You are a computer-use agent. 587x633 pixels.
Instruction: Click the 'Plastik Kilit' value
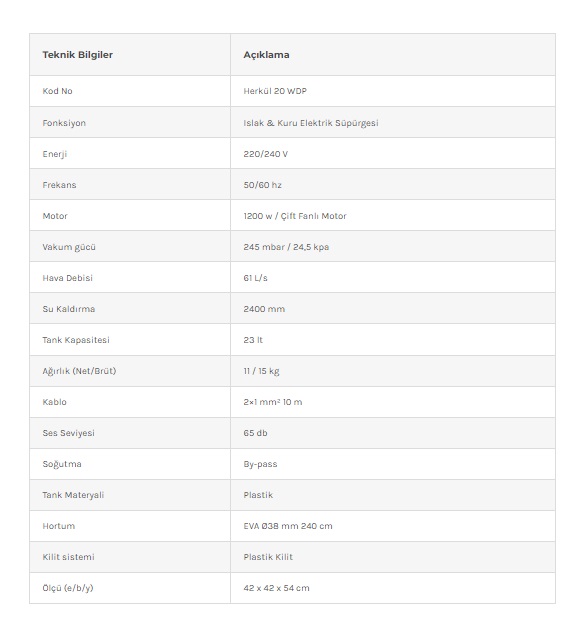(x=268, y=557)
